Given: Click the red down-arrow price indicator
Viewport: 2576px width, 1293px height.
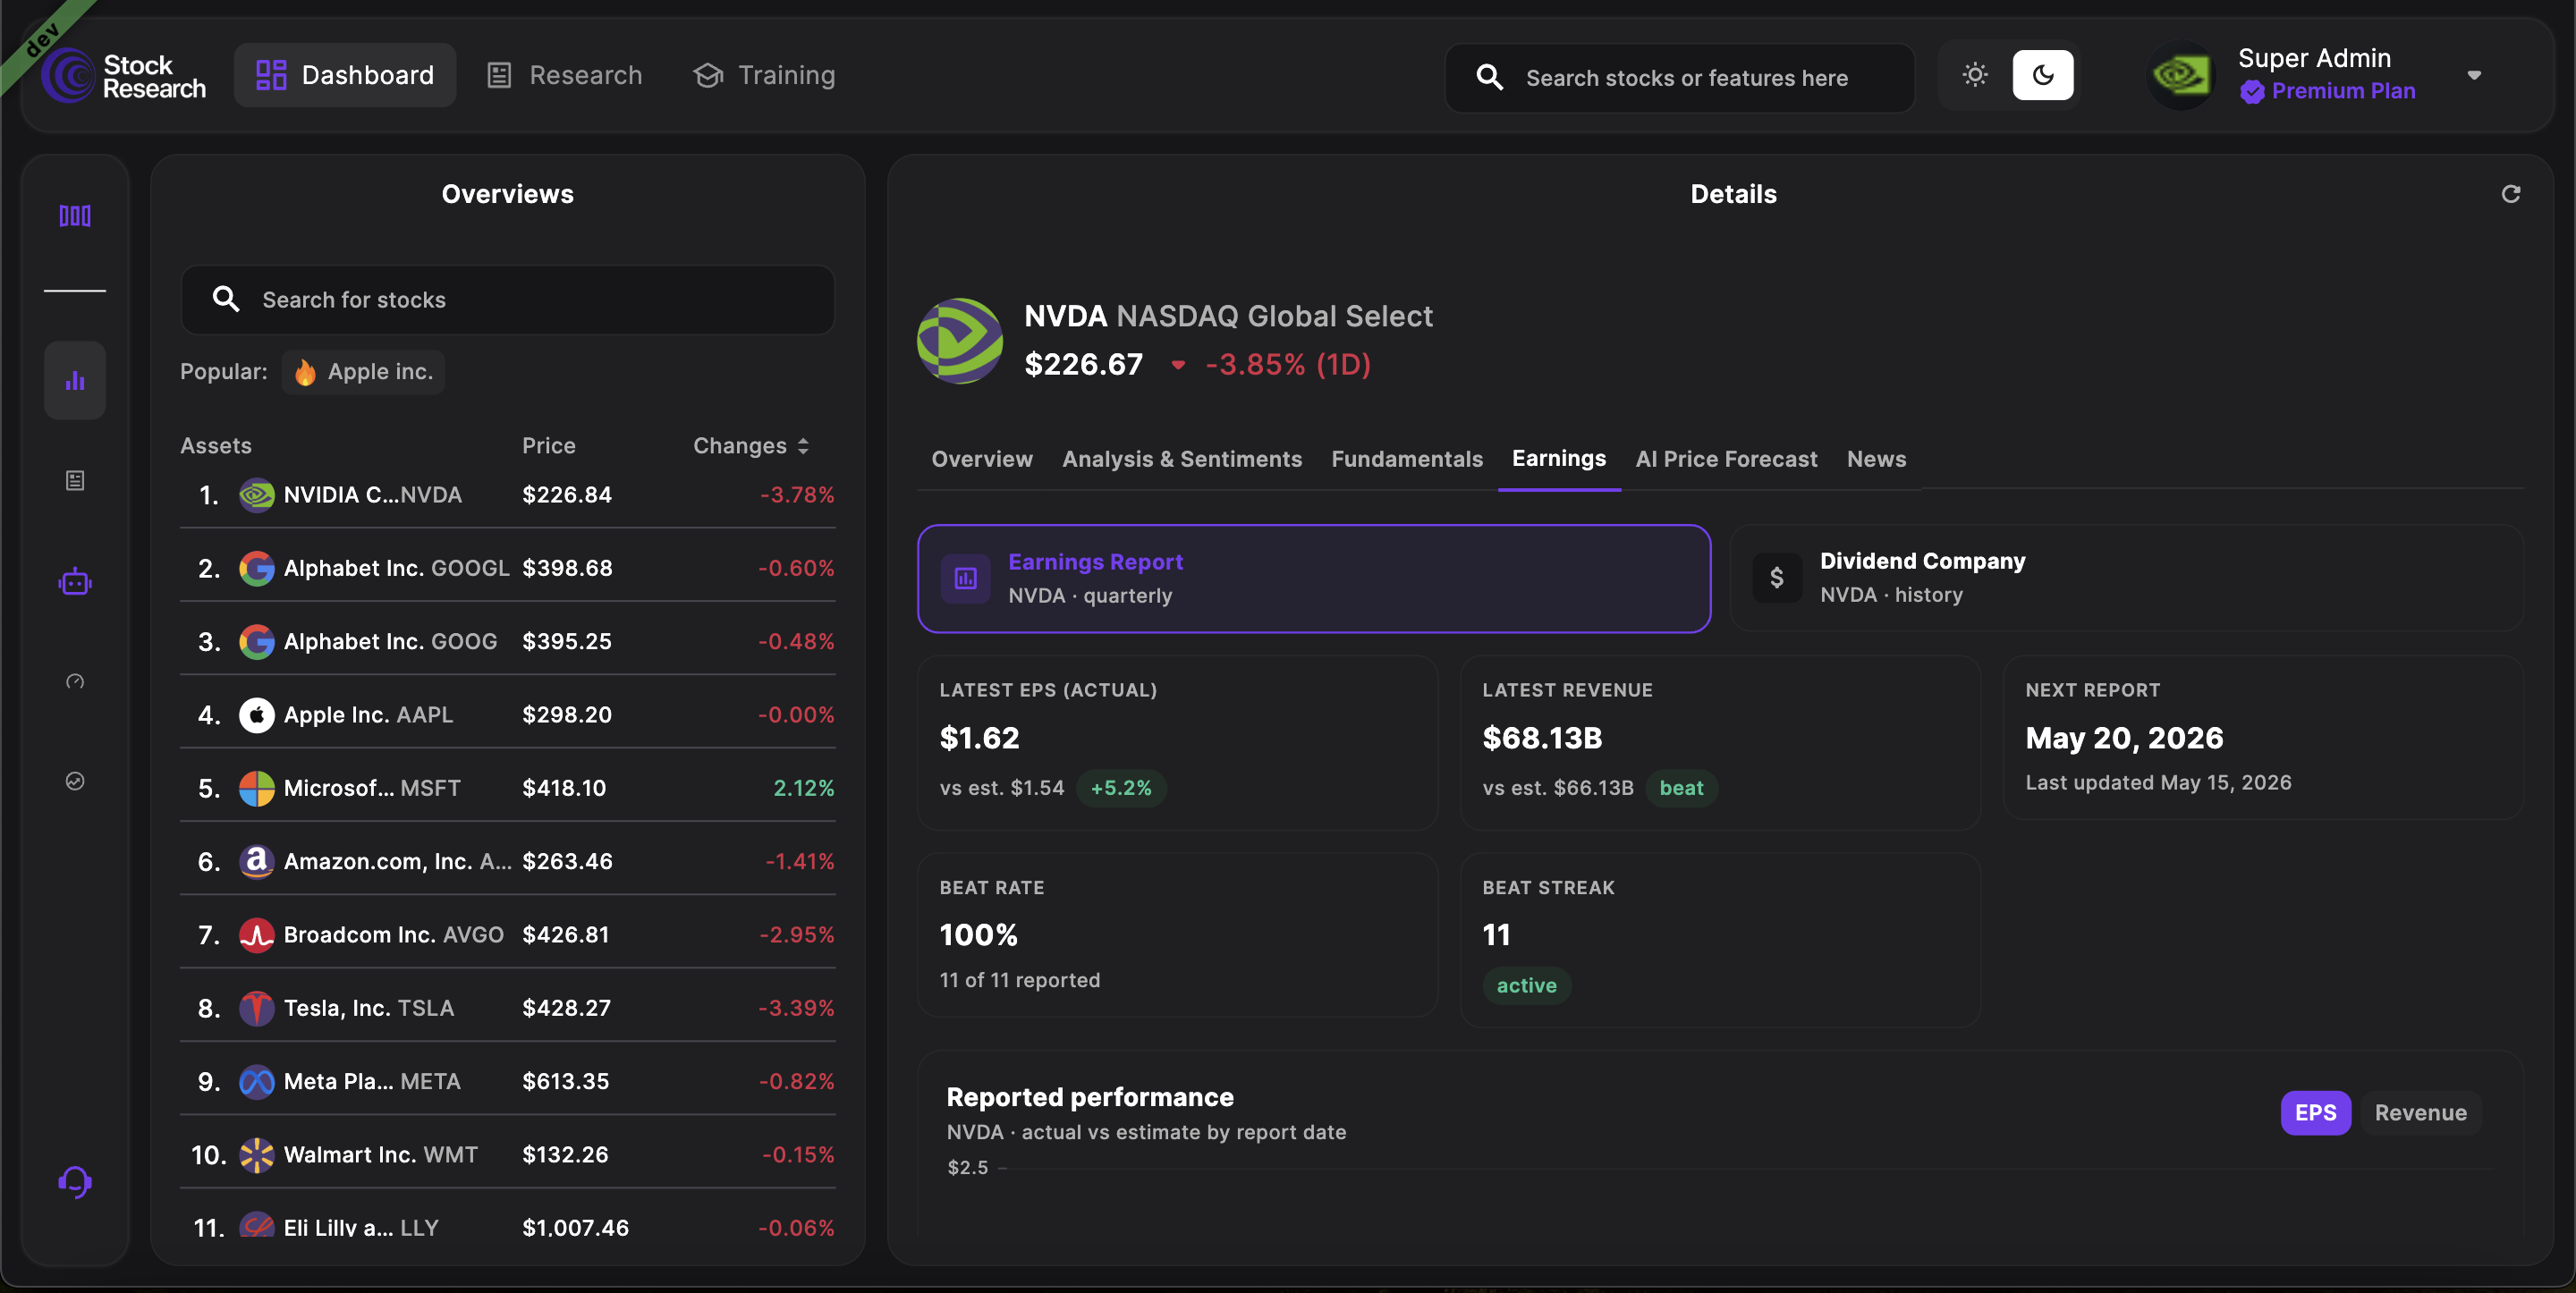Looking at the screenshot, I should tap(1178, 365).
